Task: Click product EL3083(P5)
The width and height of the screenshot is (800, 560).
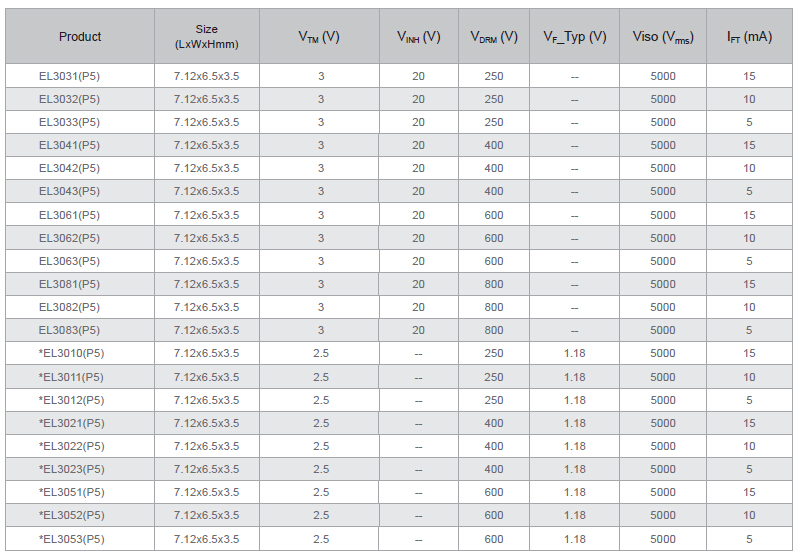Action: 69,330
